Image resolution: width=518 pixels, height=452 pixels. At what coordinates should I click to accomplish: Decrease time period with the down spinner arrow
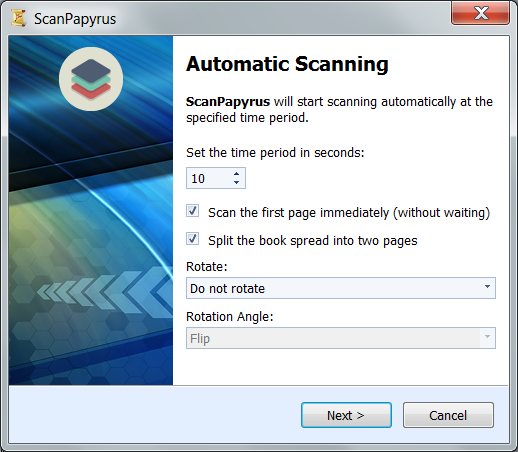click(236, 182)
